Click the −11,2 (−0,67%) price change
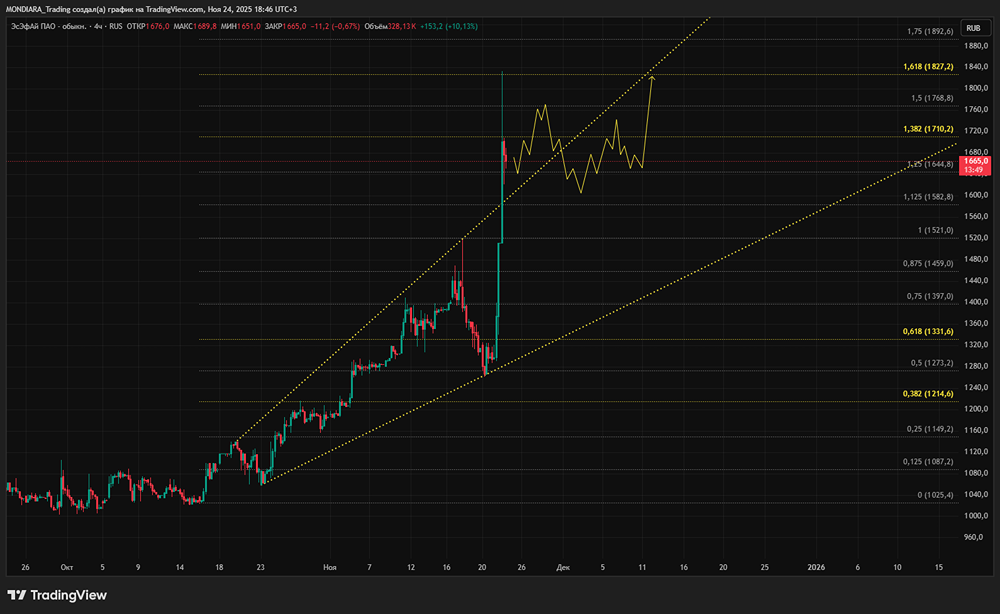Screen dimensions: 1000x614 pos(335,26)
